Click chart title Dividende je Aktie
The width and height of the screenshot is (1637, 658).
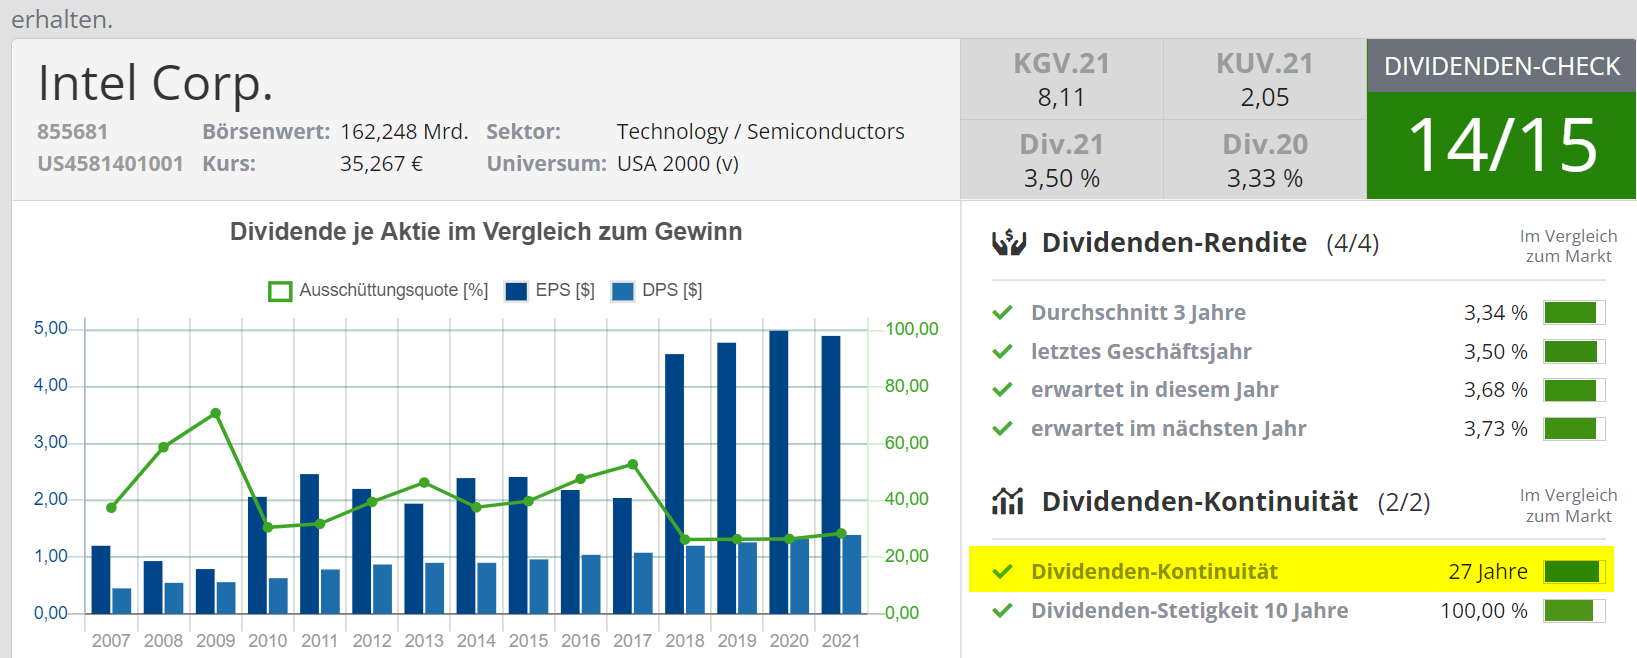pyautogui.click(x=486, y=232)
